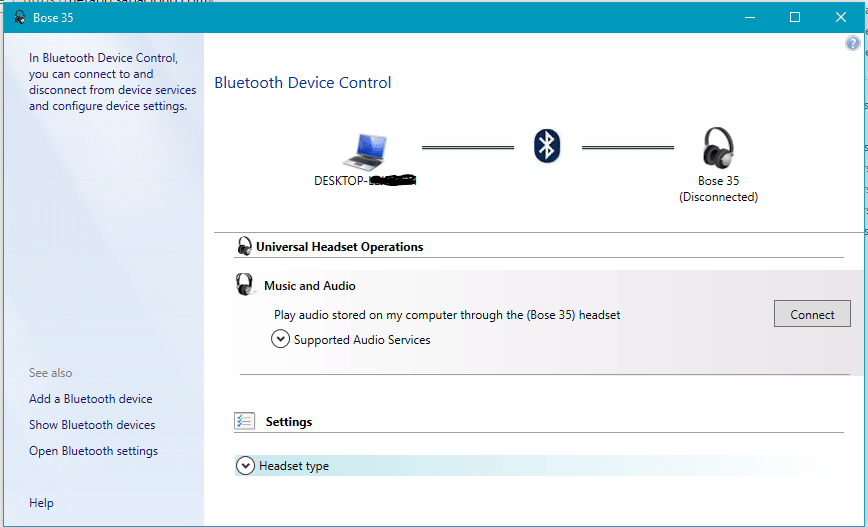
Task: Maximize the Bose 35 window
Action: (x=795, y=17)
